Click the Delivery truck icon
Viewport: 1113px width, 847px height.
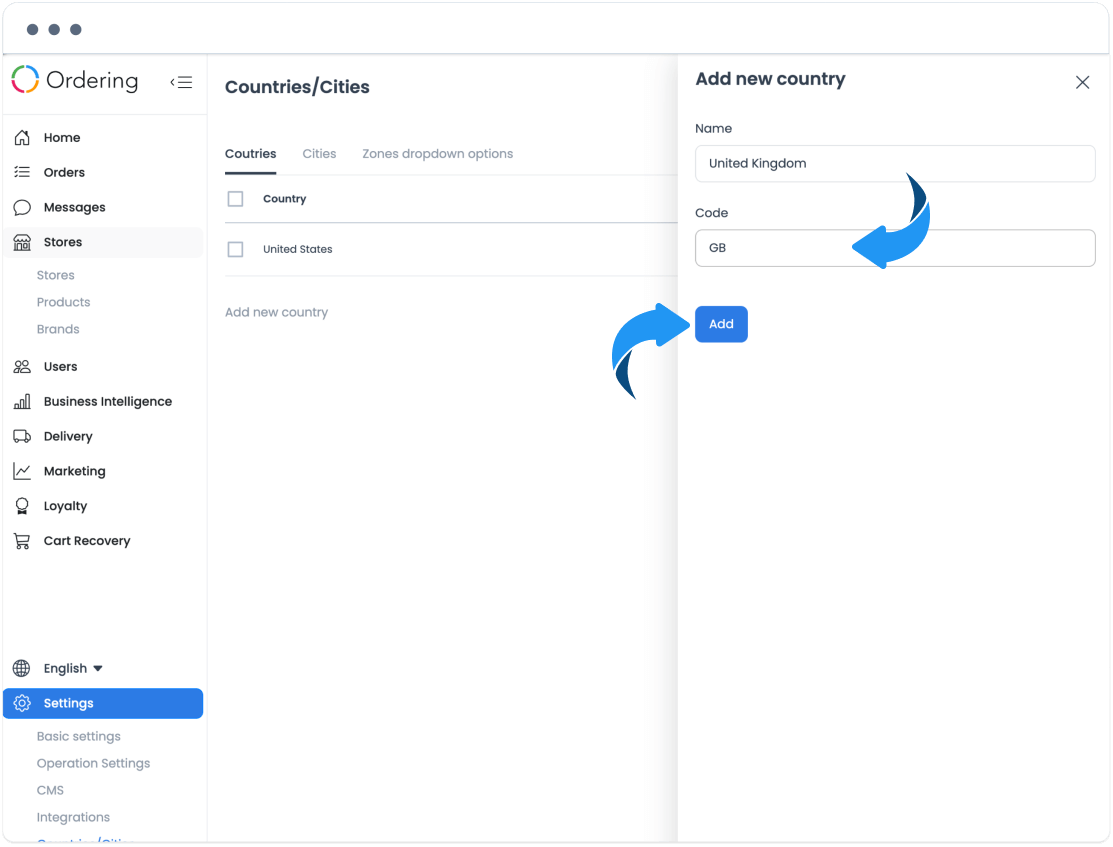[x=22, y=436]
